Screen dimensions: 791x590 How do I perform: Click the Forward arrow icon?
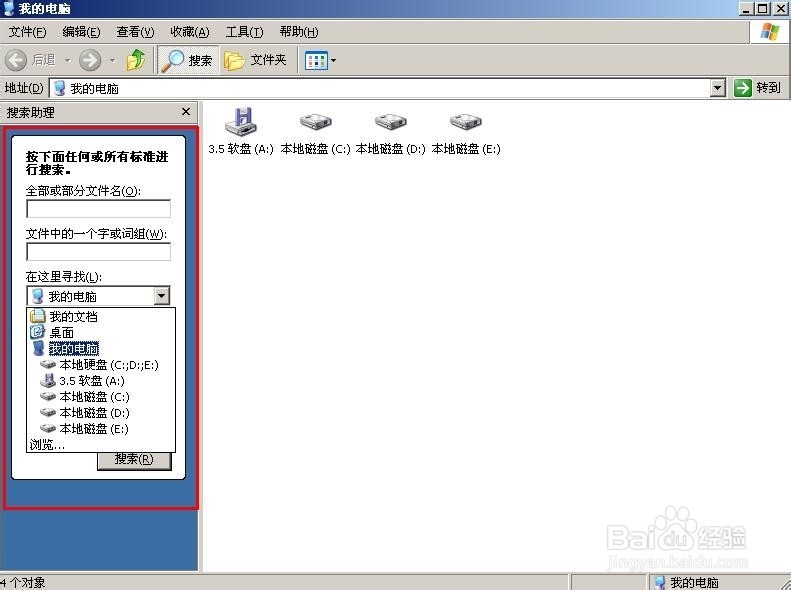[90, 61]
